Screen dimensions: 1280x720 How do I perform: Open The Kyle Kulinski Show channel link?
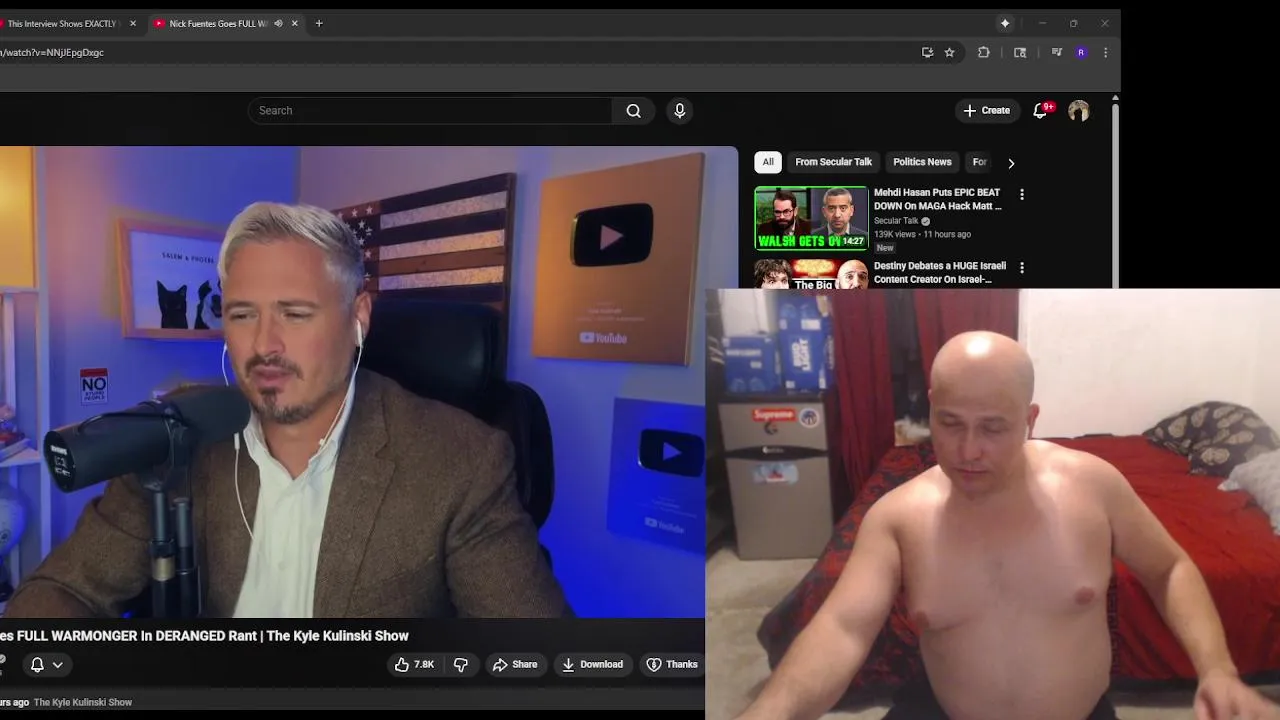coord(83,702)
